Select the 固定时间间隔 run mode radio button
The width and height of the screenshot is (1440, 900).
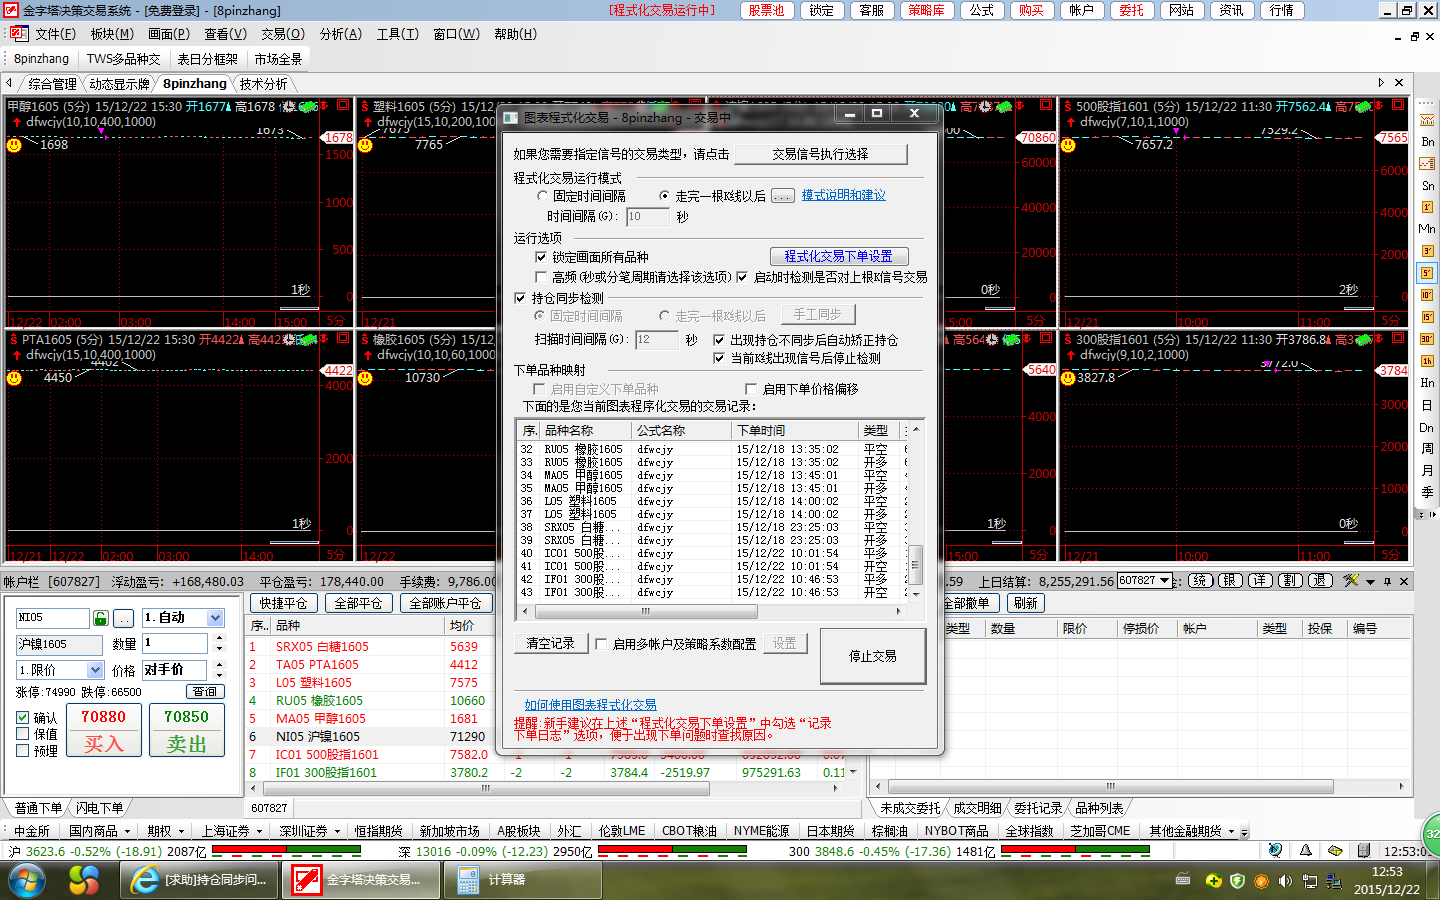[543, 196]
